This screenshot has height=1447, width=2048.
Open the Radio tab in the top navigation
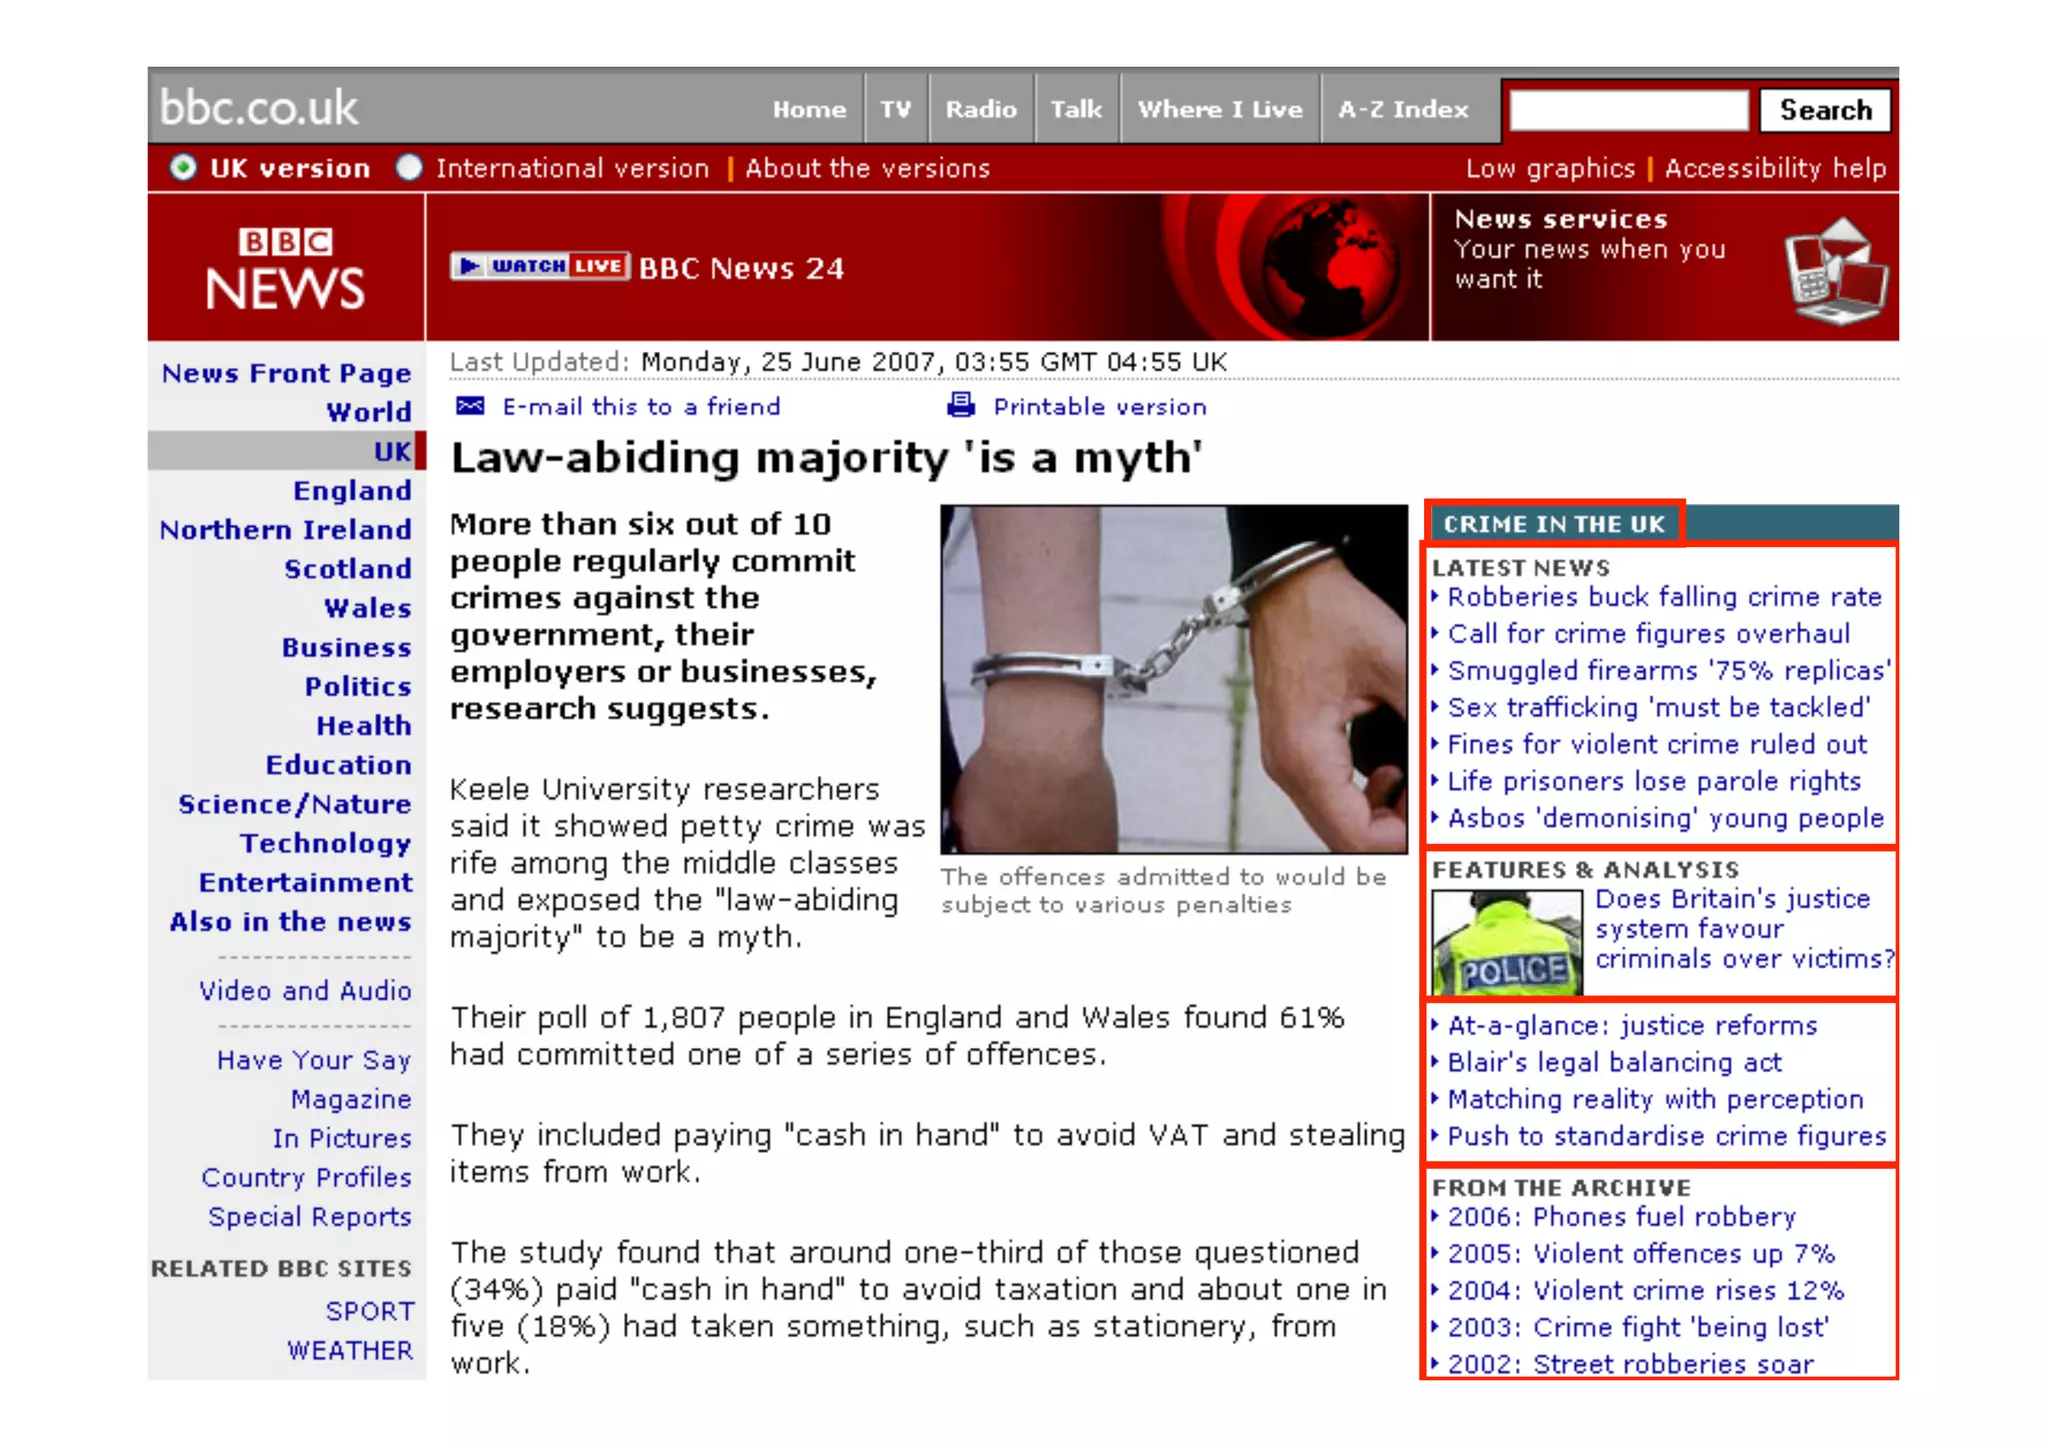[x=981, y=109]
